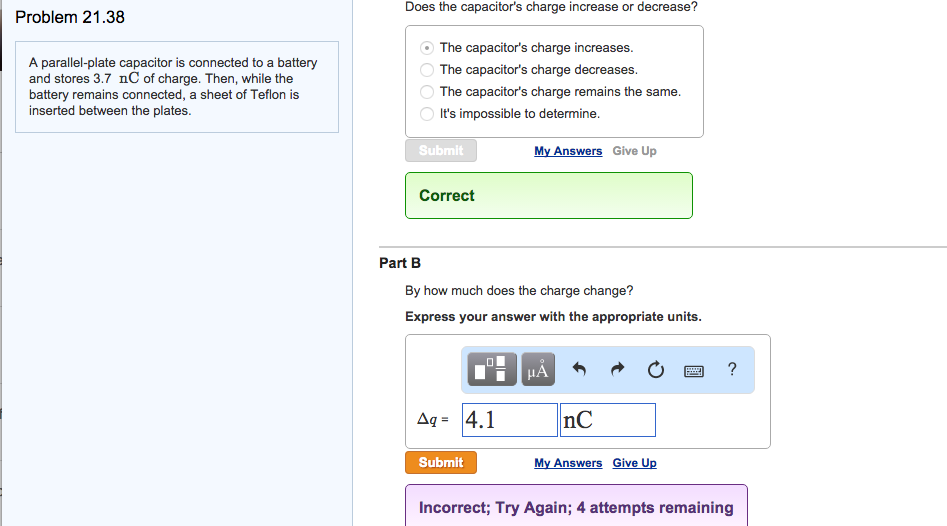Open the µÅ symbols and units palette

(x=538, y=370)
